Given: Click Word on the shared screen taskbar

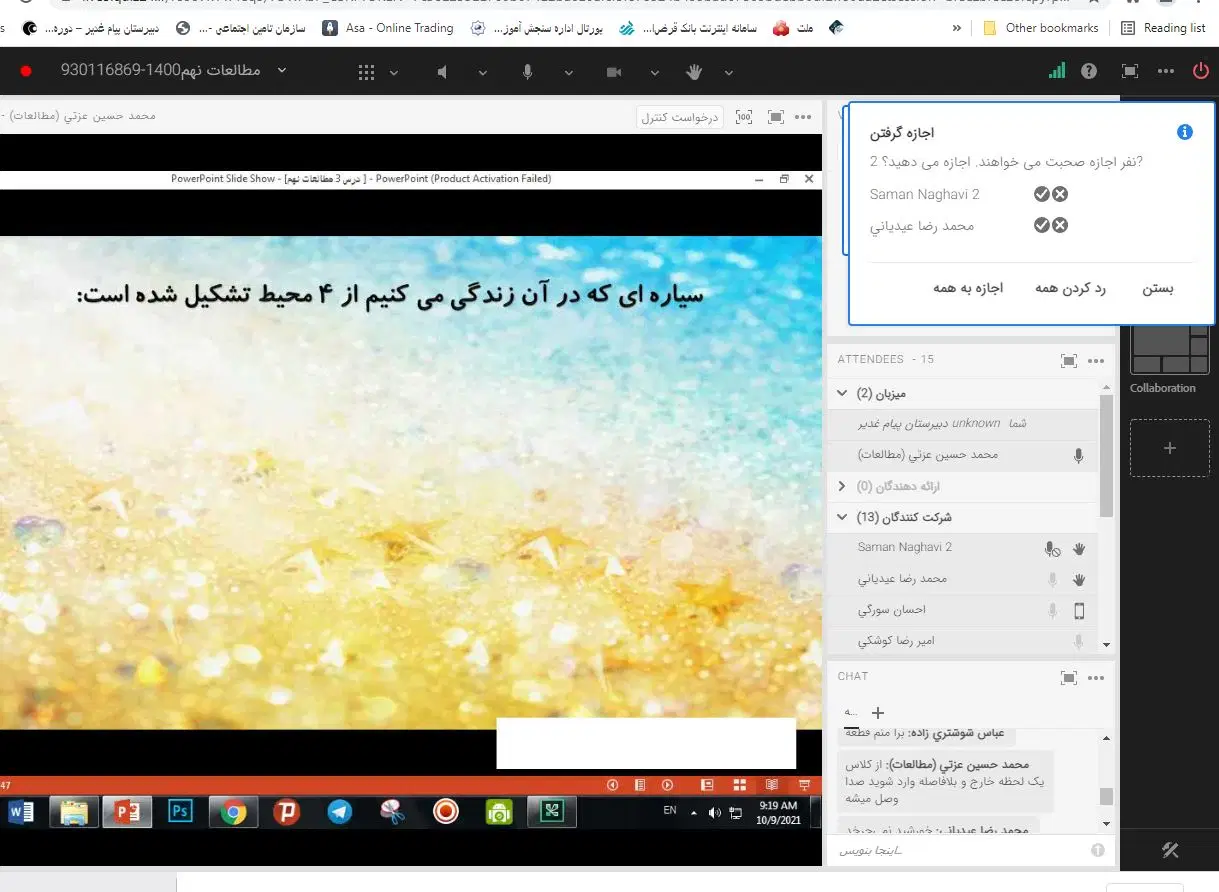Looking at the screenshot, I should click(x=21, y=811).
